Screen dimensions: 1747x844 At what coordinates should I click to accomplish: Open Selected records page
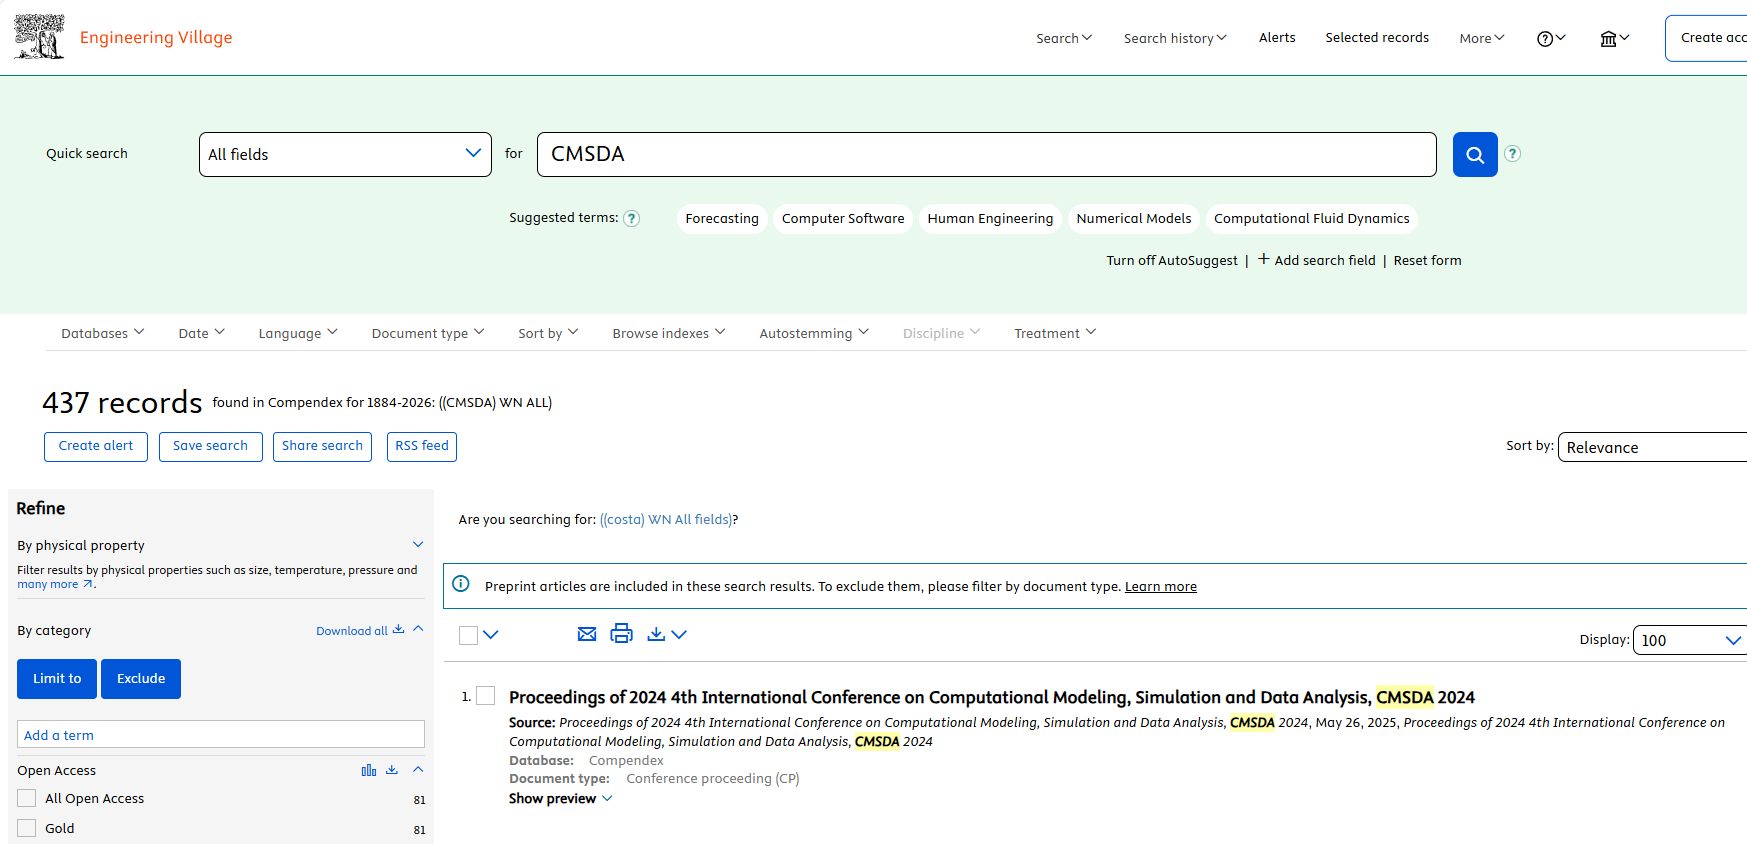(1377, 37)
